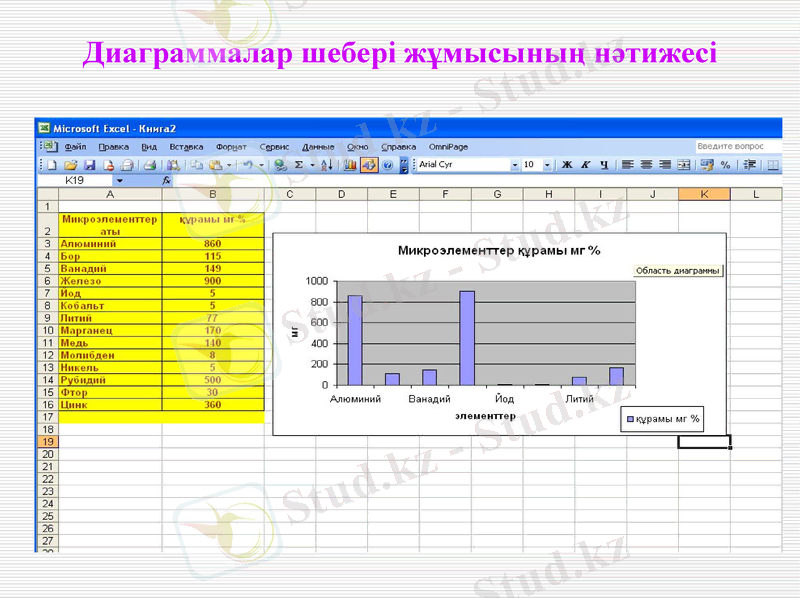Select the Sort Ascending icon
Image resolution: width=800 pixels, height=598 pixels.
[x=326, y=165]
